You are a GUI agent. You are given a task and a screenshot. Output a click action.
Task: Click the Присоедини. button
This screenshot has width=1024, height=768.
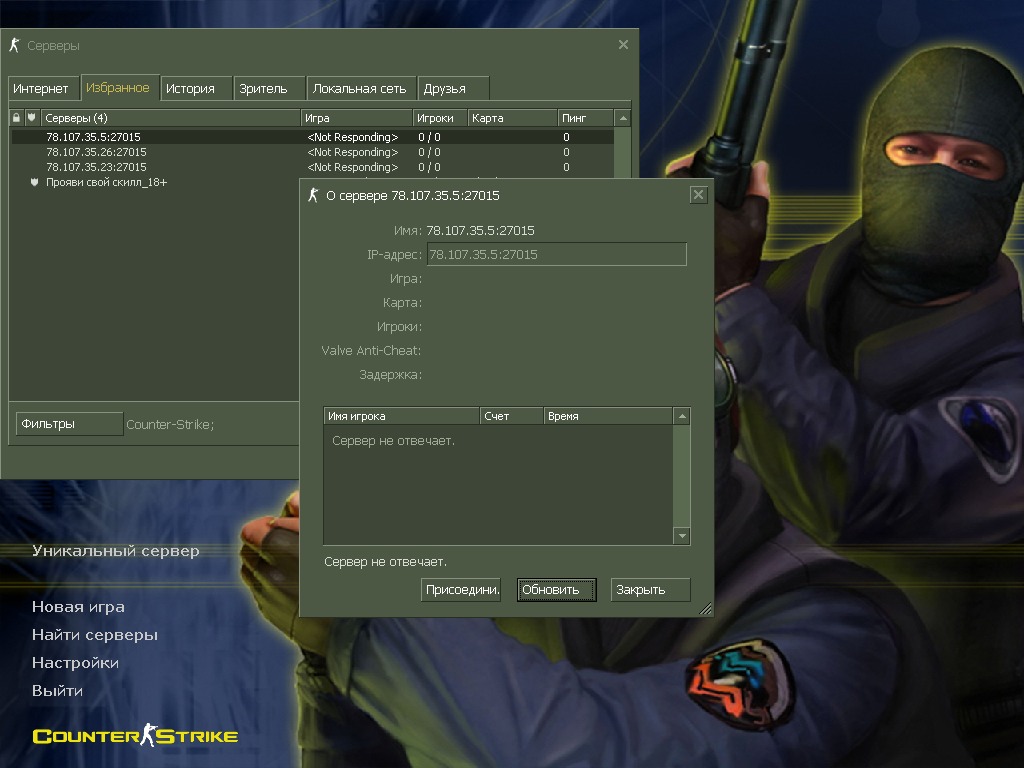click(x=461, y=590)
